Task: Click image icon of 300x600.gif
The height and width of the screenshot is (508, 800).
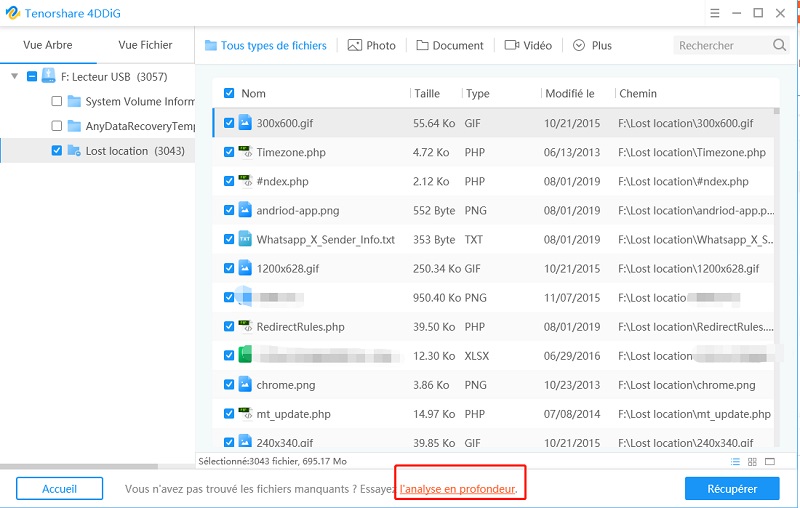Action: (x=245, y=122)
